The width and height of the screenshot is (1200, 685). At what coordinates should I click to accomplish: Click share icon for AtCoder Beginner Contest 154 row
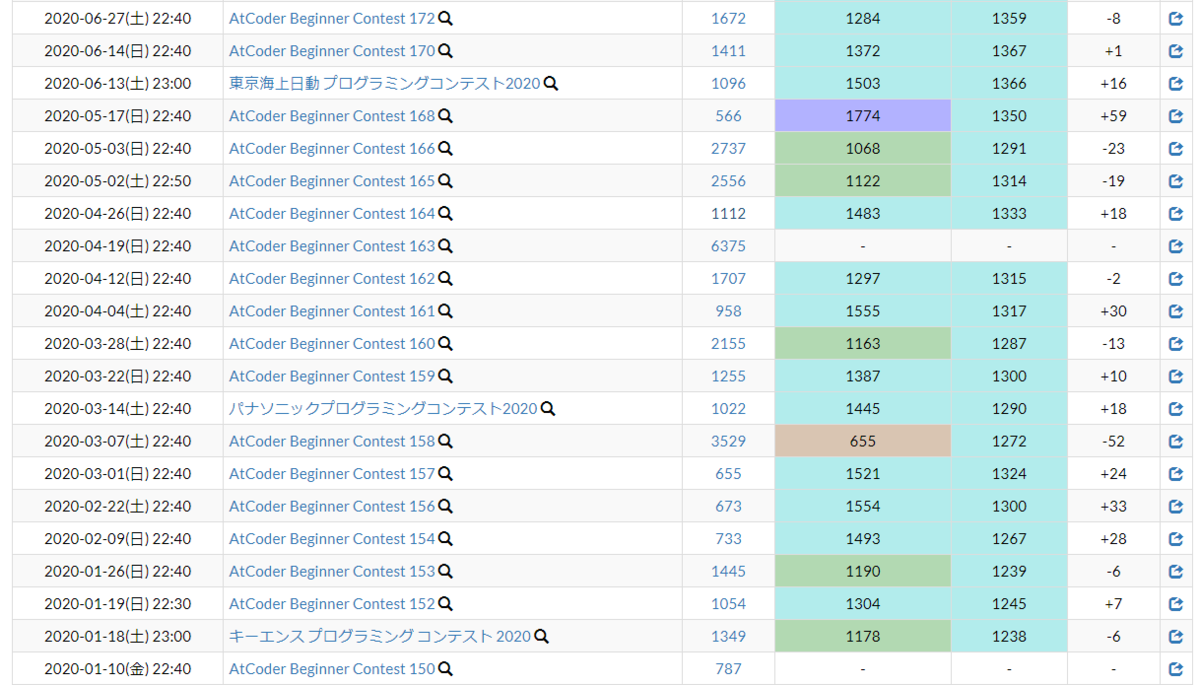[1176, 538]
